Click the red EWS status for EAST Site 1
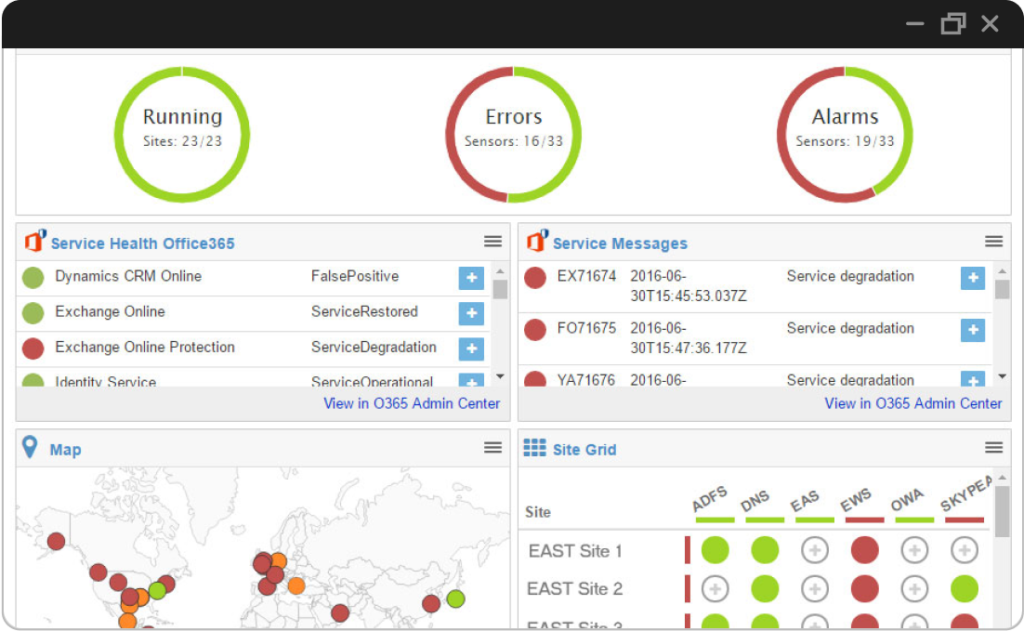The image size is (1024, 631). pyautogui.click(x=865, y=550)
